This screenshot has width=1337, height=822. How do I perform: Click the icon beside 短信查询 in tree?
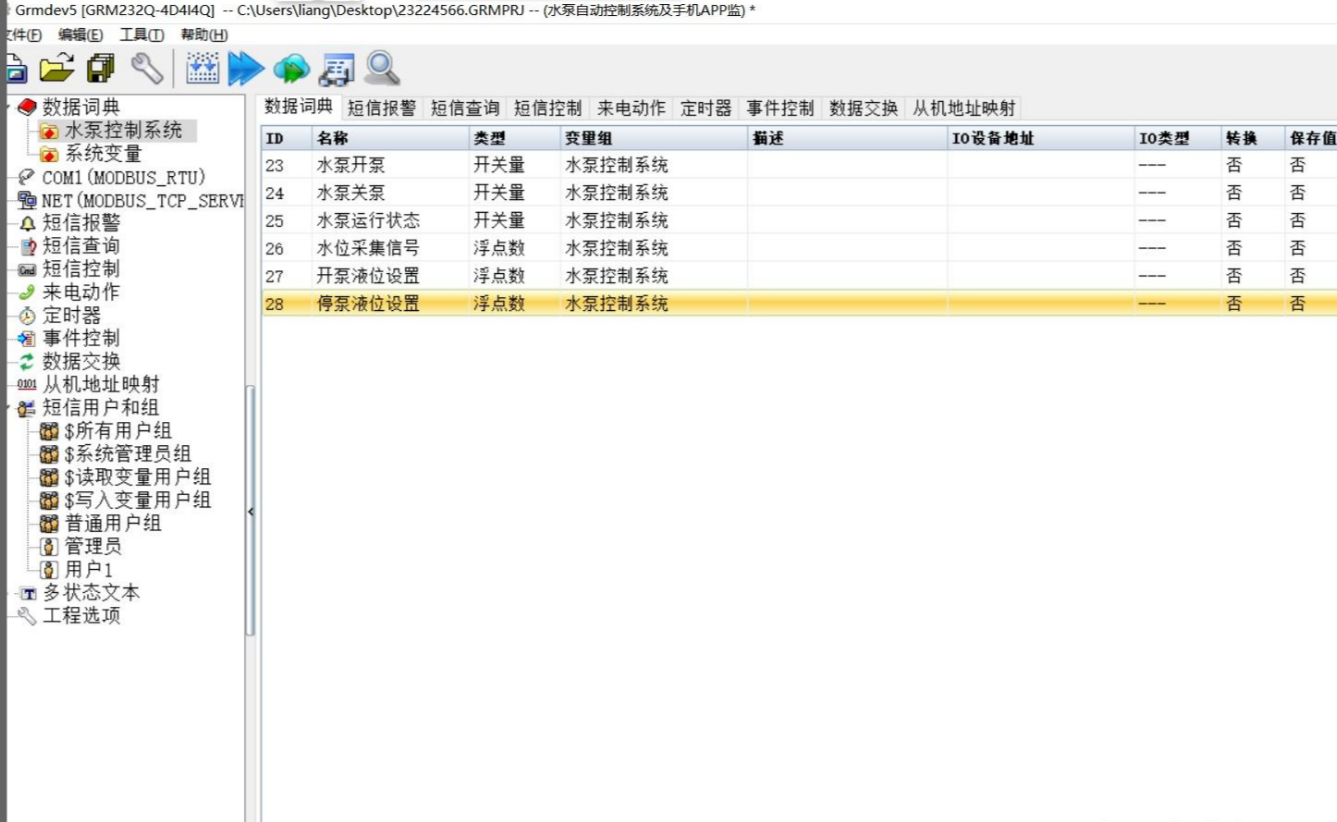click(x=27, y=246)
